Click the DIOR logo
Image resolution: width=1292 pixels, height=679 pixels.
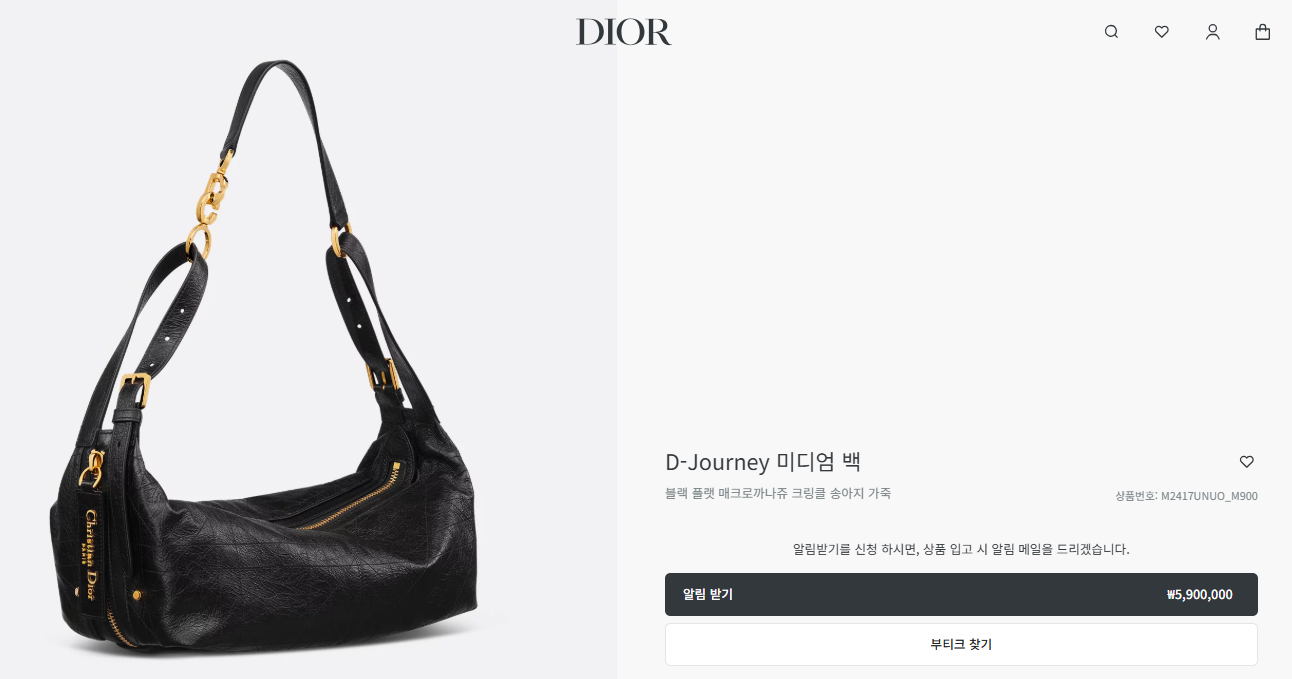[624, 32]
